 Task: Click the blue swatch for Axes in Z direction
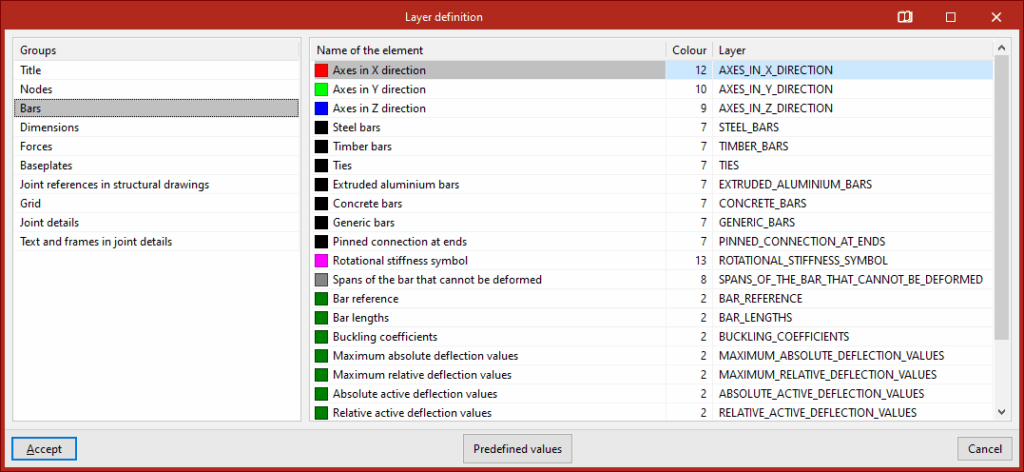point(321,108)
